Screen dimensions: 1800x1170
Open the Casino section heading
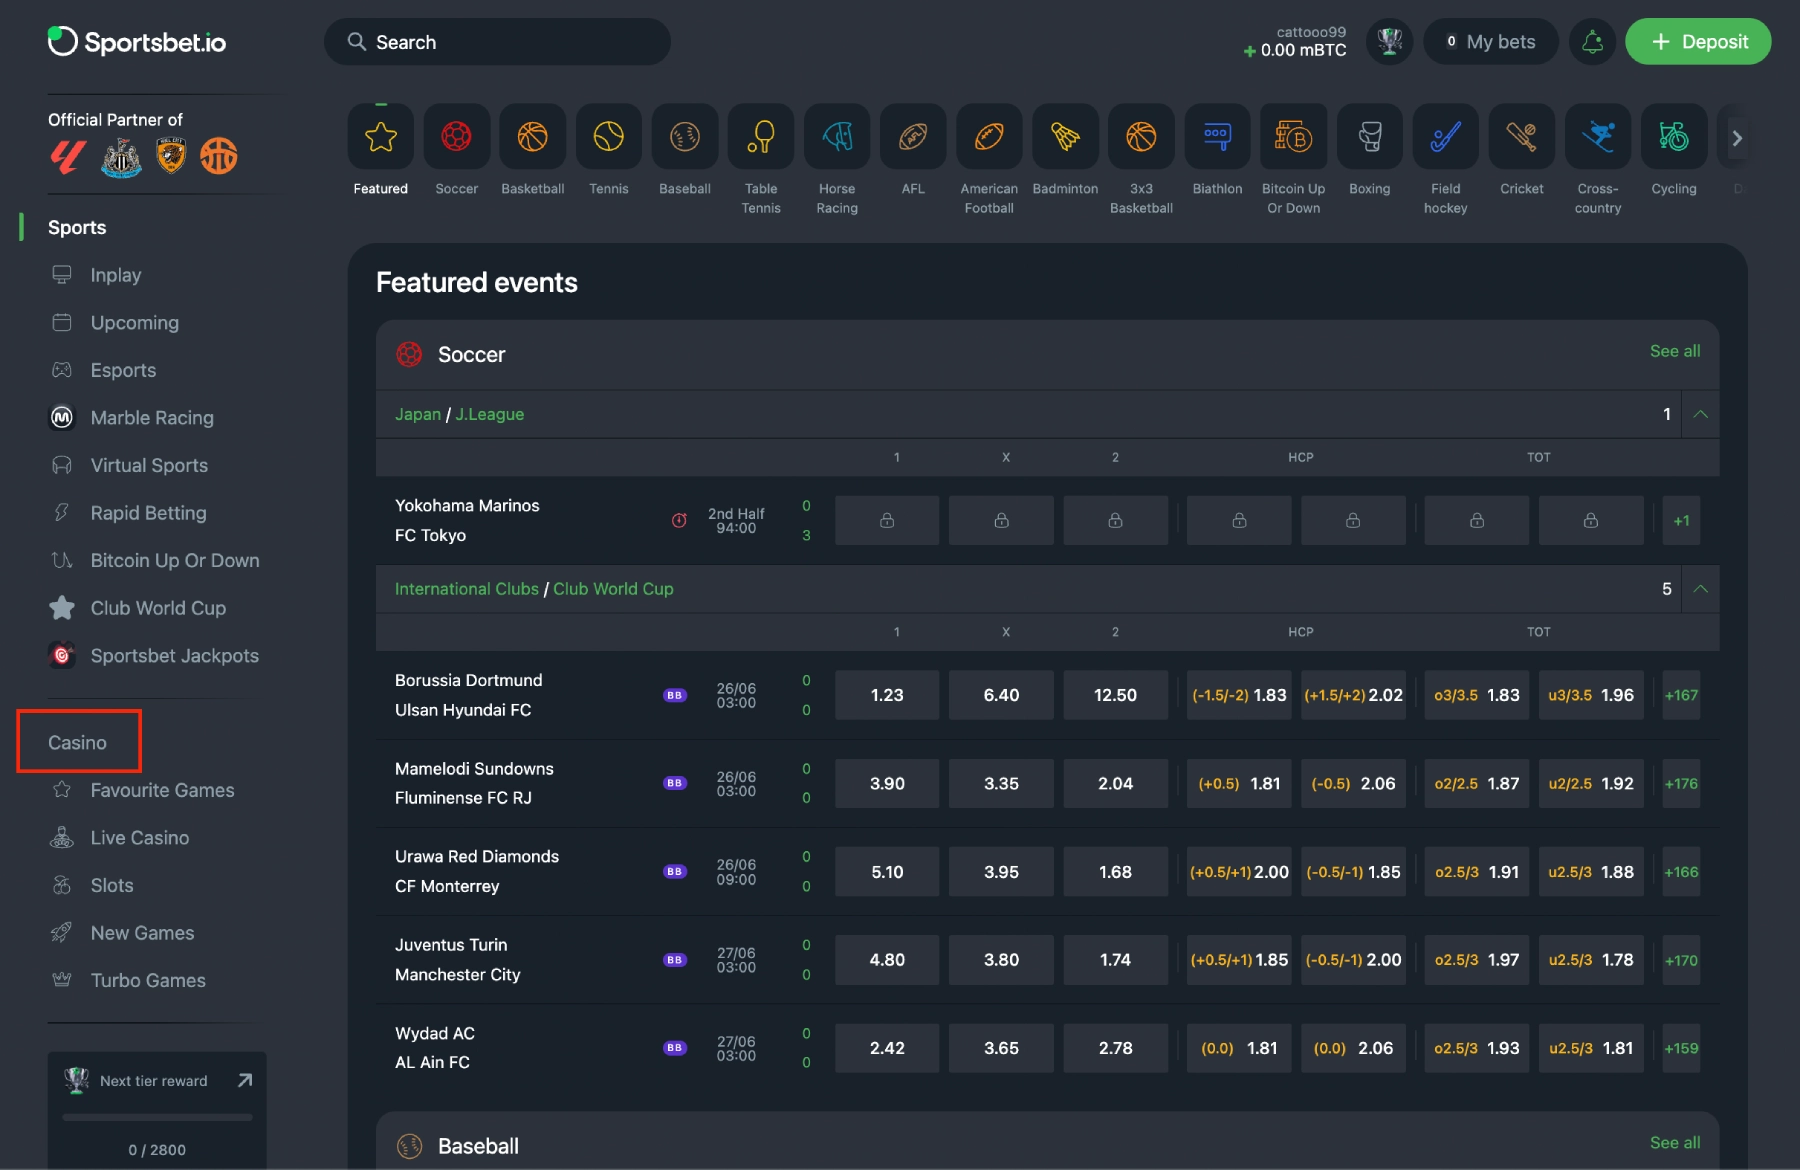point(78,743)
